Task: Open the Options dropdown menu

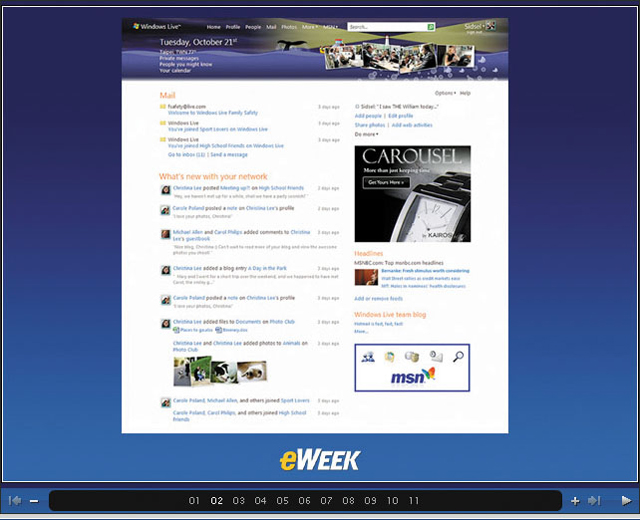Action: click(445, 92)
